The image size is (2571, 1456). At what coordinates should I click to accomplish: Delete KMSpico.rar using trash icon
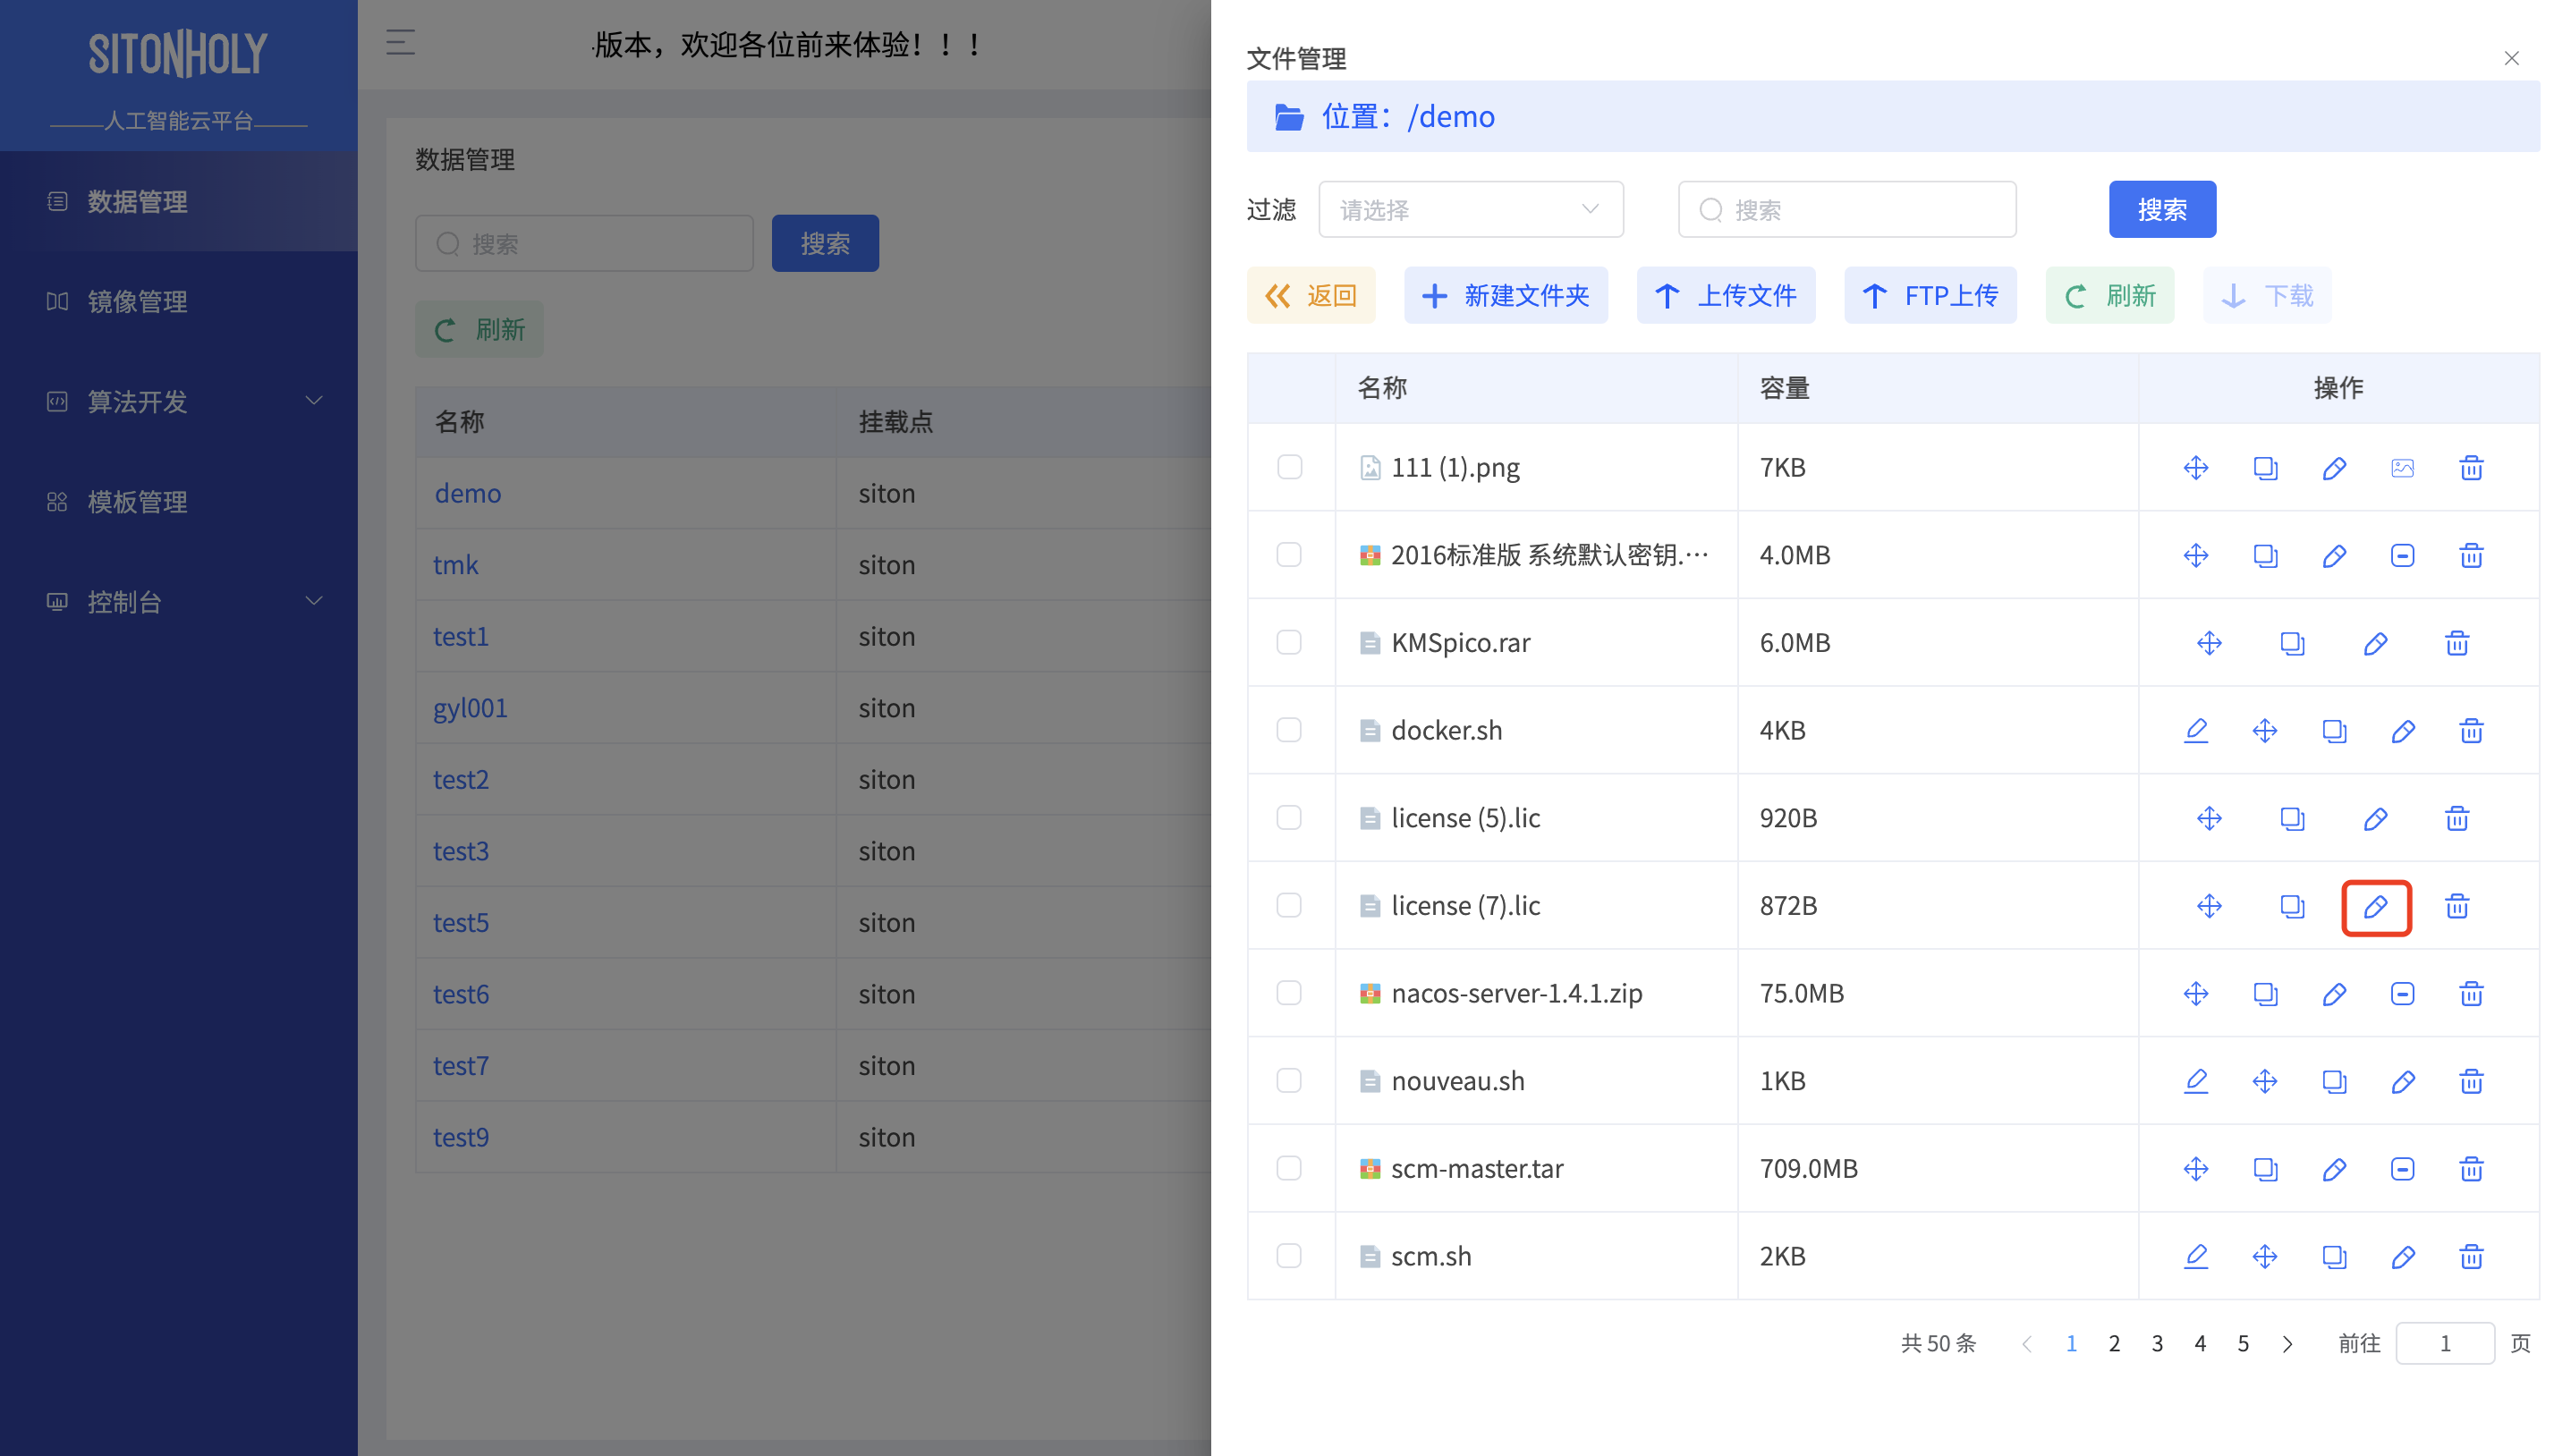[x=2457, y=642]
